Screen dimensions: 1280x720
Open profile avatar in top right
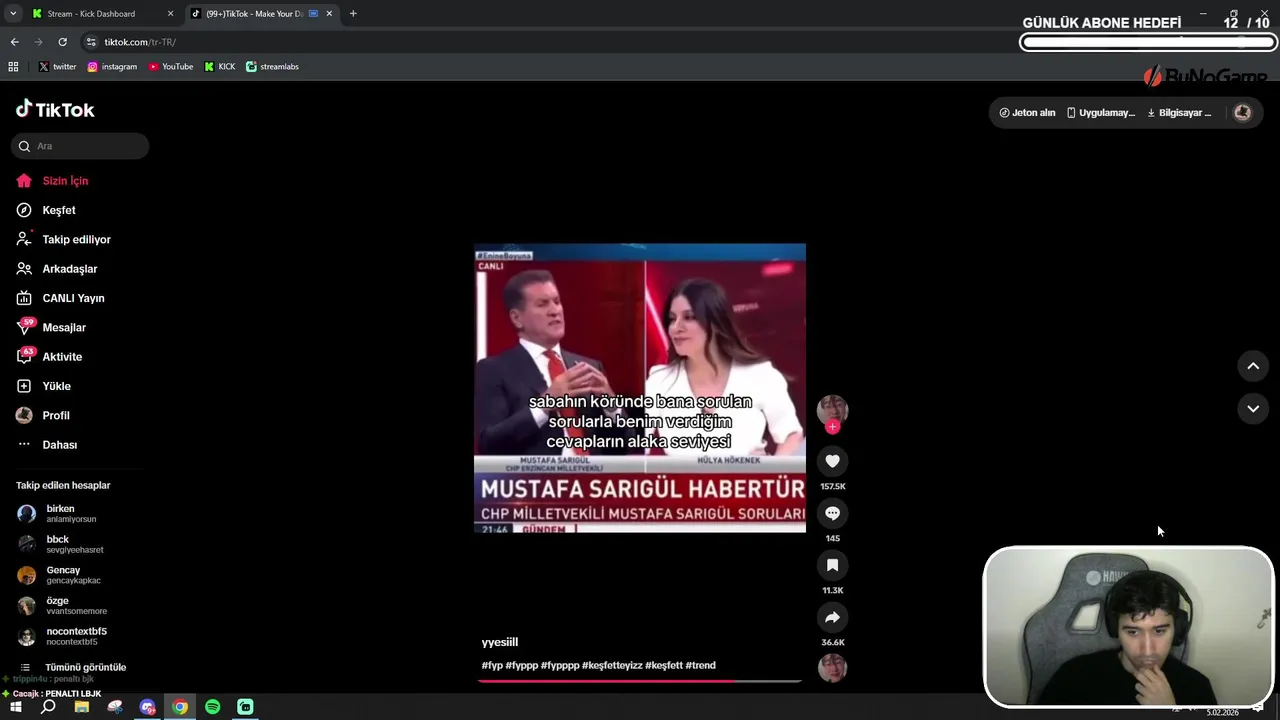pyautogui.click(x=1243, y=113)
